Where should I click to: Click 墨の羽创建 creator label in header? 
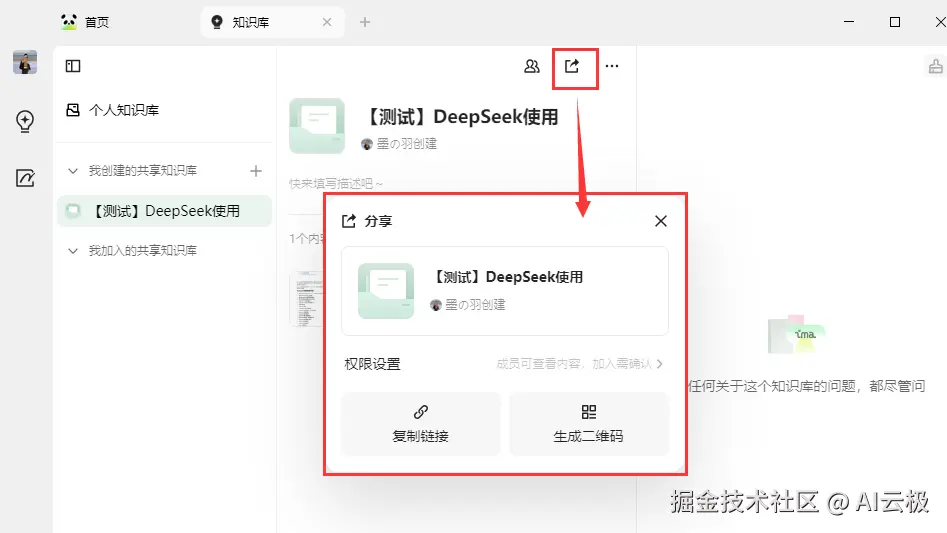399,144
